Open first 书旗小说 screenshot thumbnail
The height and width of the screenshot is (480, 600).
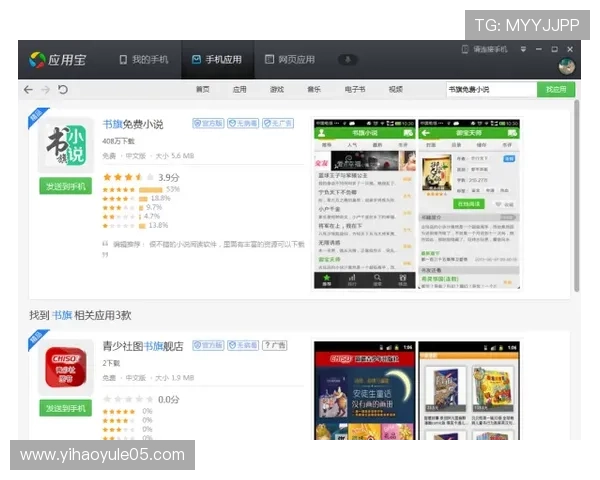(365, 204)
